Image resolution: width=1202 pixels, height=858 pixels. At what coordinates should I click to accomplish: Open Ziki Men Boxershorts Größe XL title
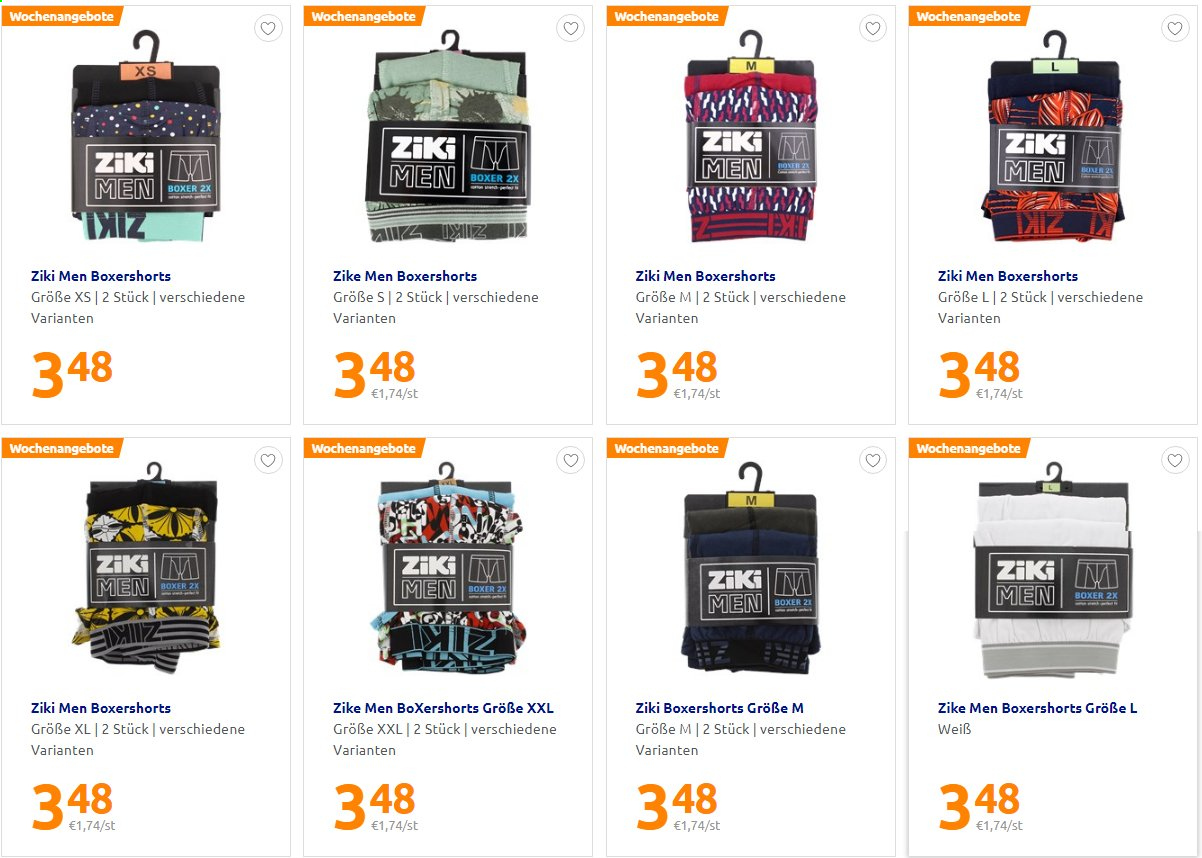click(101, 708)
